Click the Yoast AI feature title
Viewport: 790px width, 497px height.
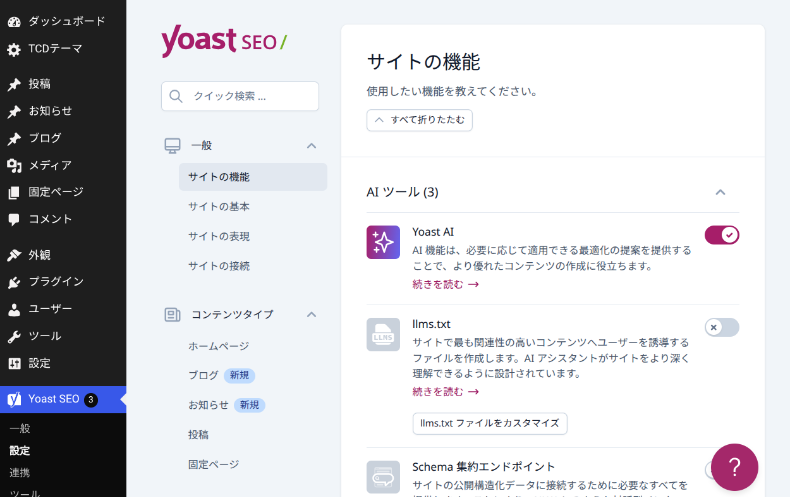point(433,232)
